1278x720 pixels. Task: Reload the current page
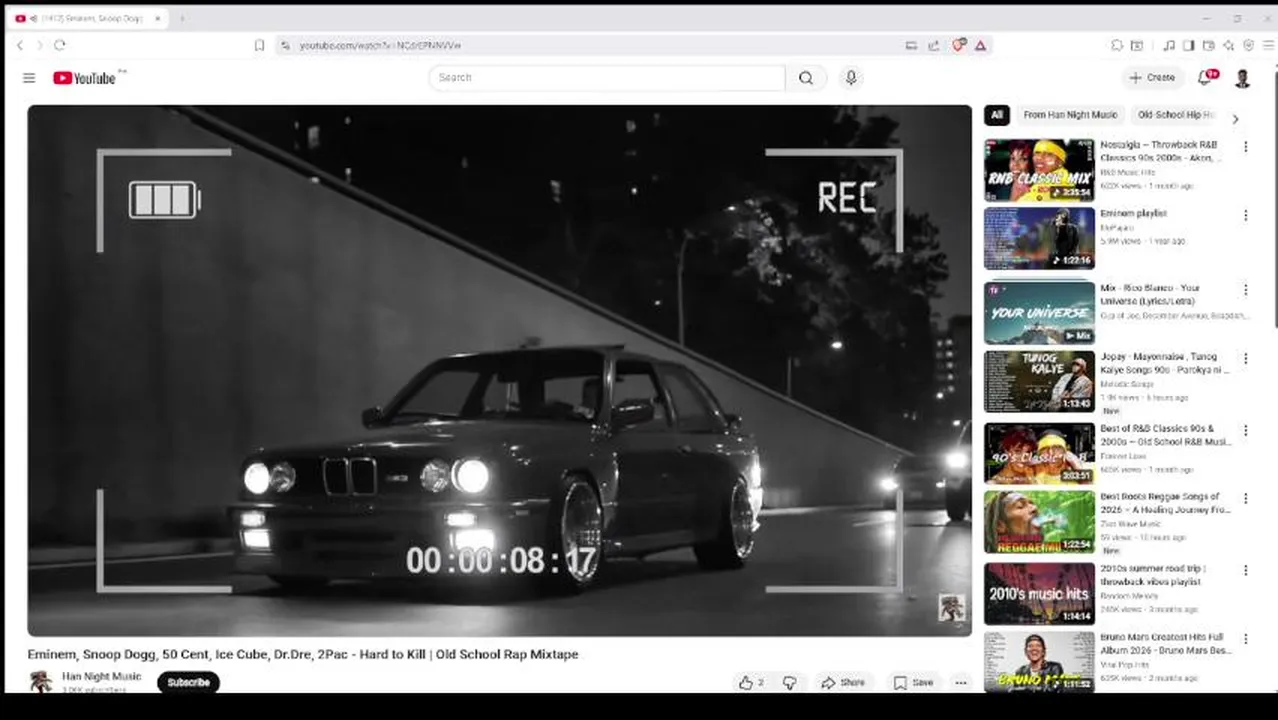60,45
